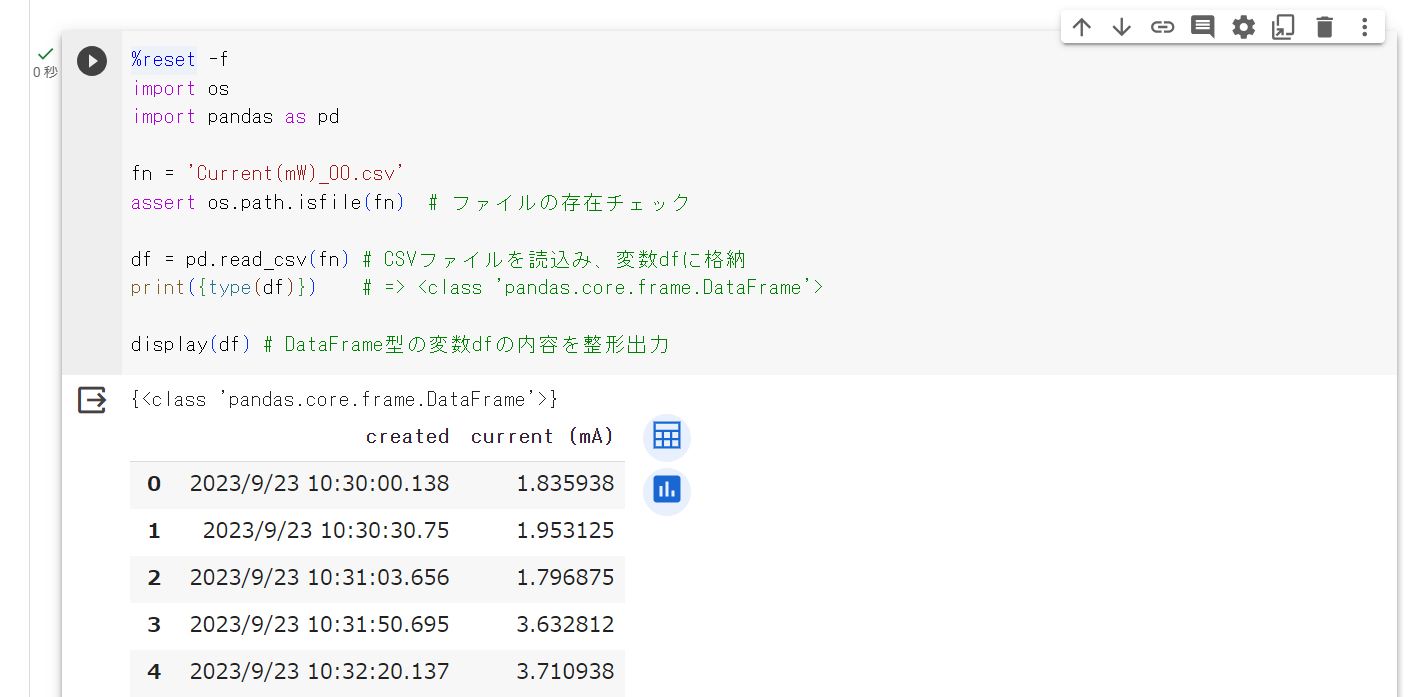
Task: Click the 'current (mA)' column header
Action: (x=542, y=437)
